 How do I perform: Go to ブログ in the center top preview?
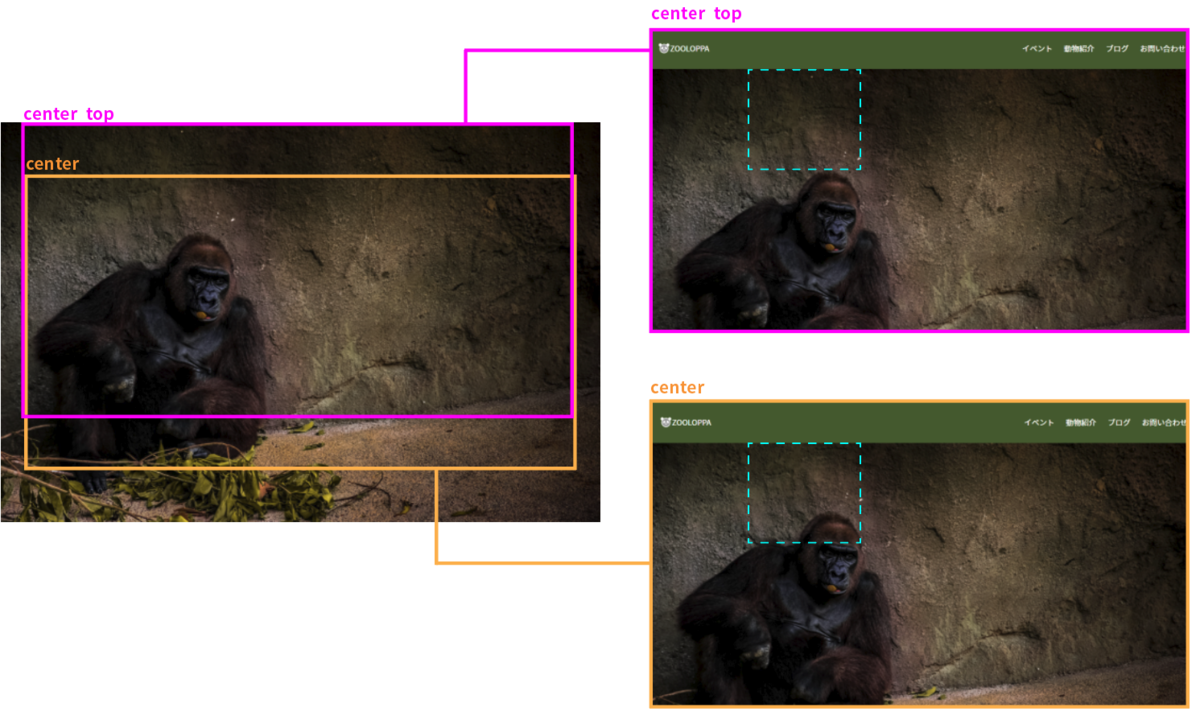[x=1117, y=48]
